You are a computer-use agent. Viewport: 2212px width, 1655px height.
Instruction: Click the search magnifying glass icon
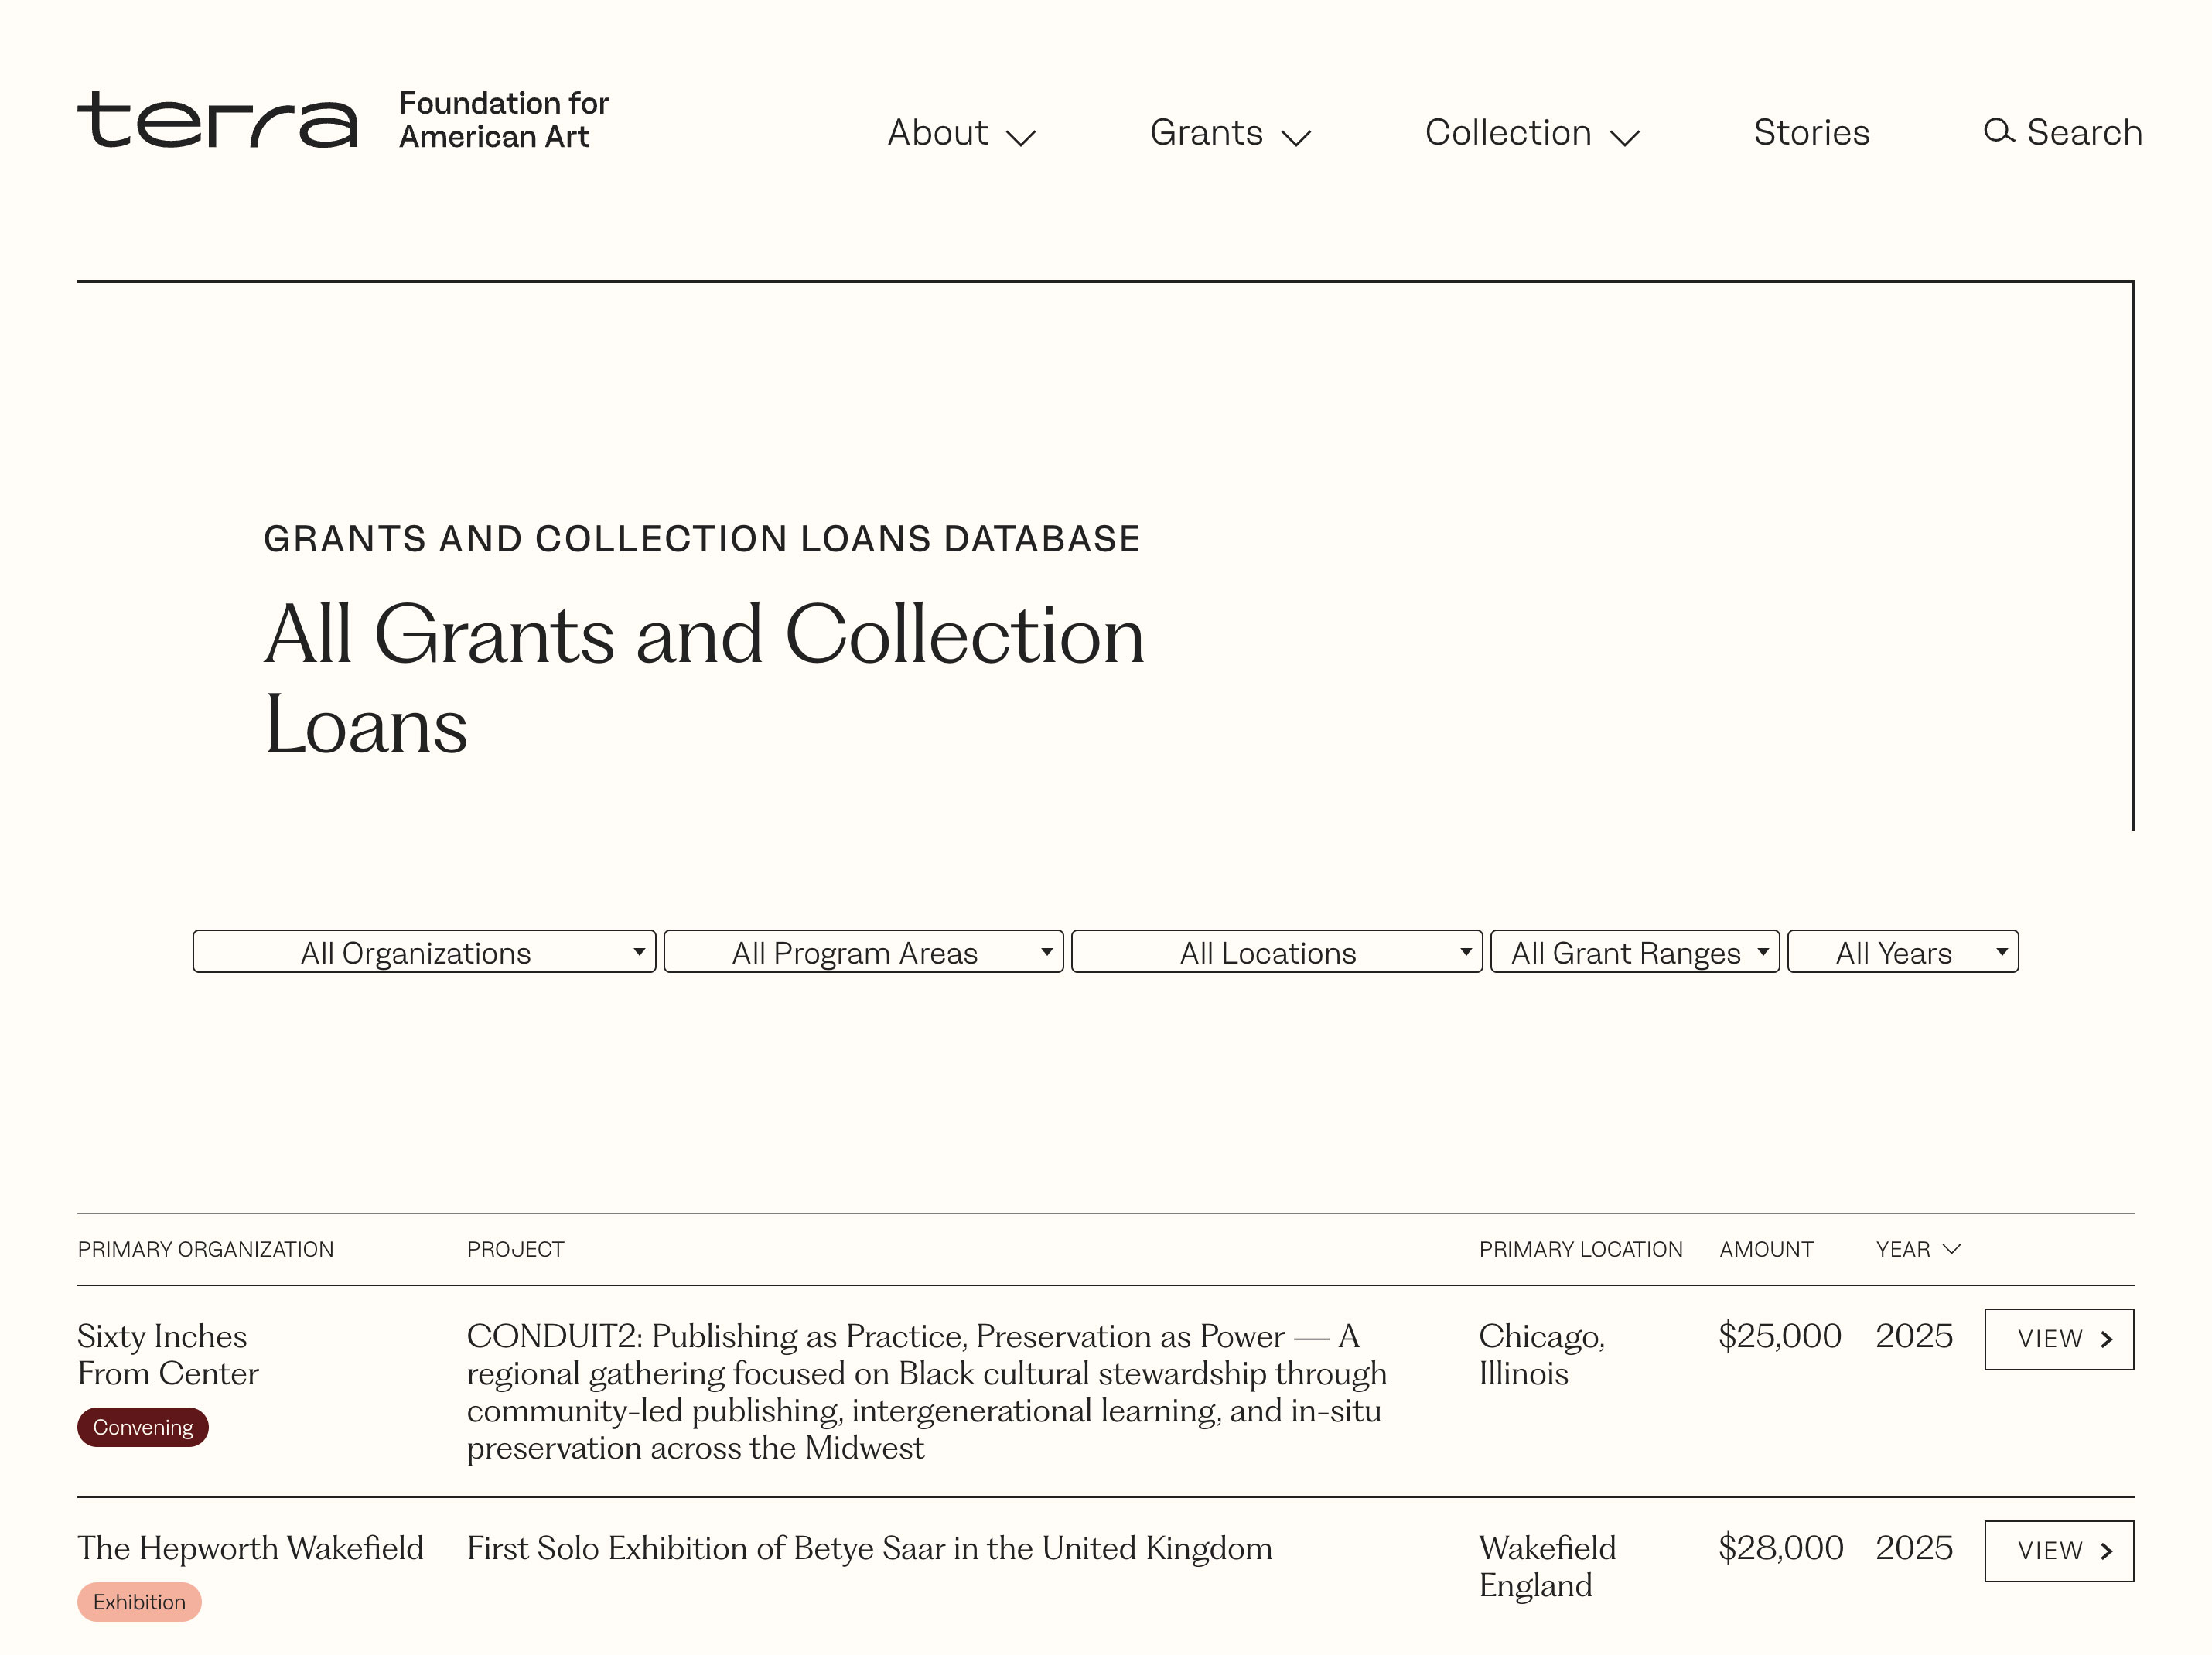click(1997, 131)
